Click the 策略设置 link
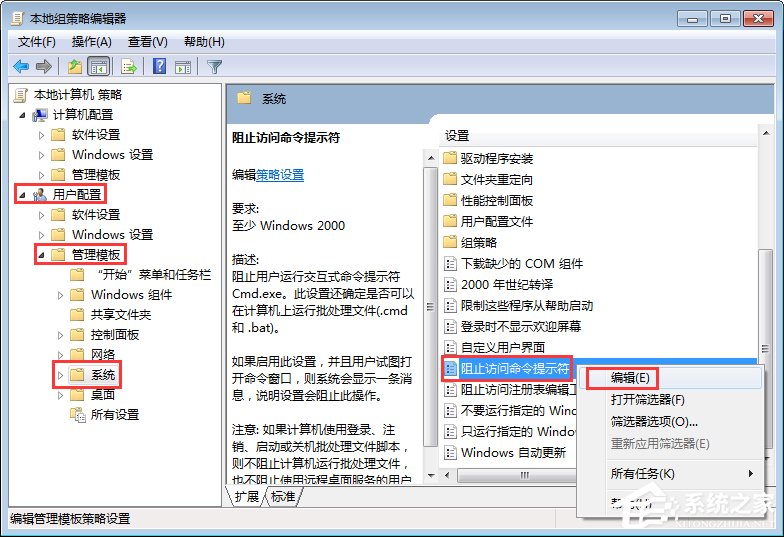The height and width of the screenshot is (537, 784). tap(280, 175)
